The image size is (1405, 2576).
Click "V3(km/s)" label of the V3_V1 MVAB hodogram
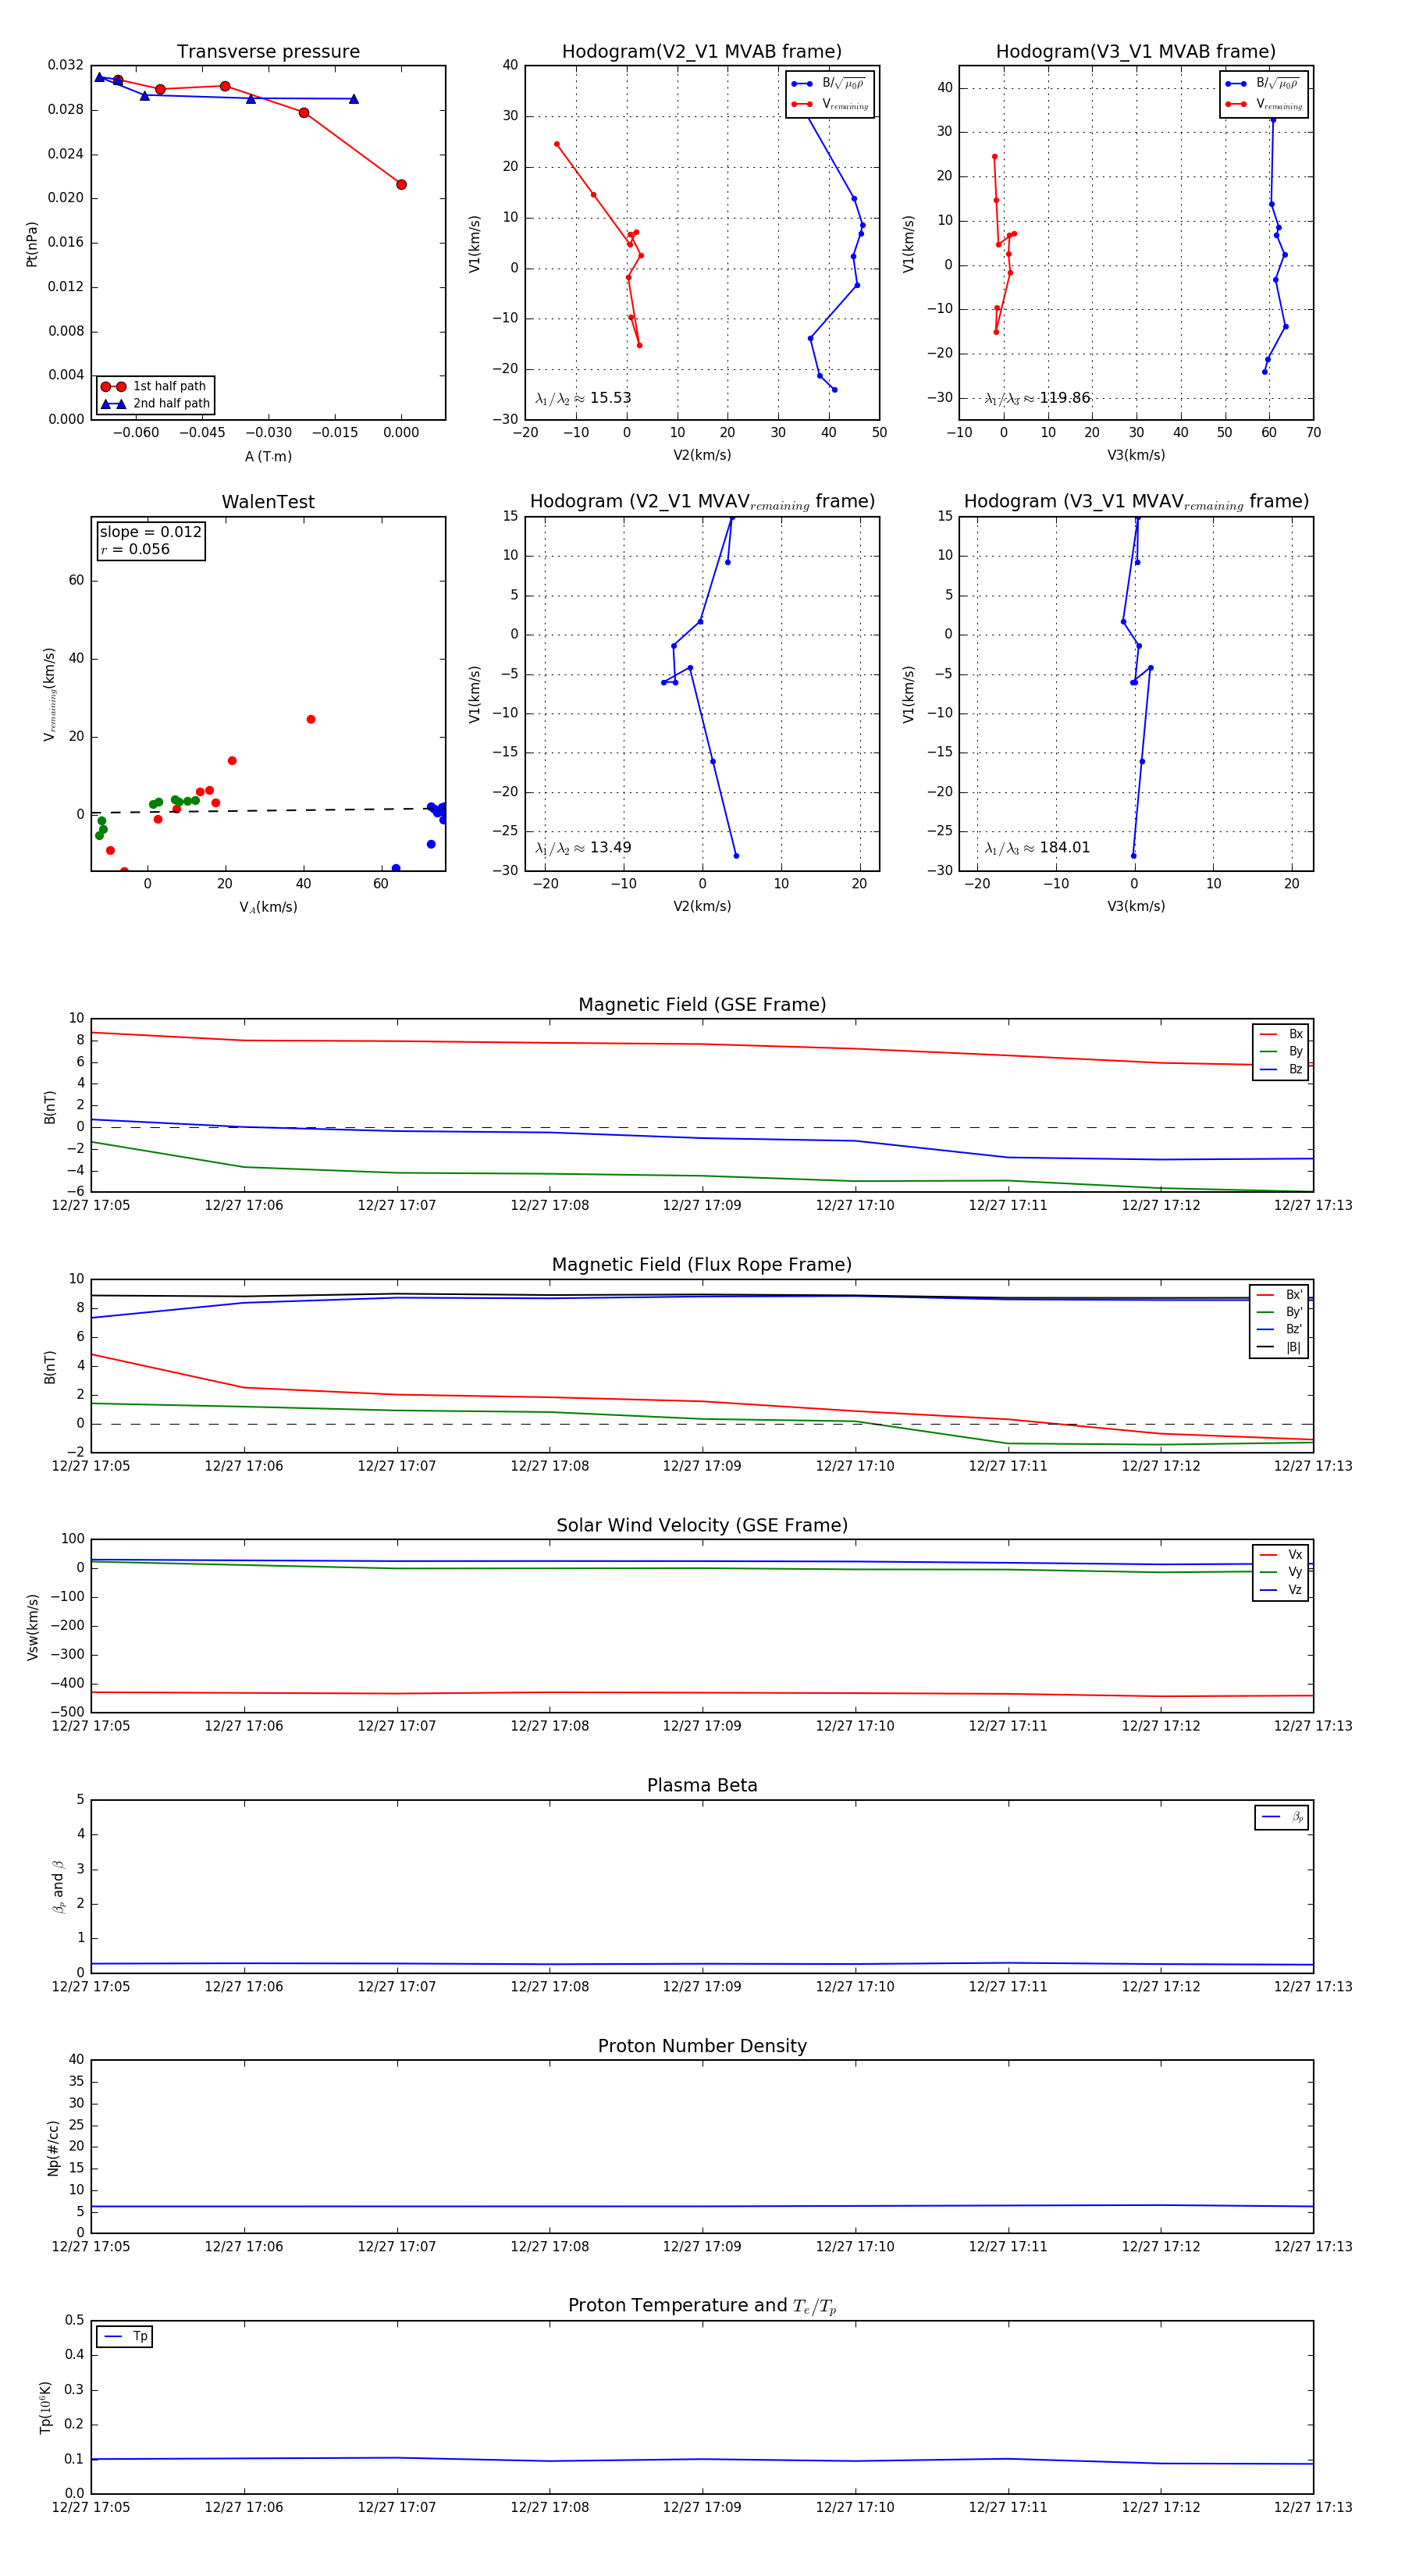tap(1136, 456)
